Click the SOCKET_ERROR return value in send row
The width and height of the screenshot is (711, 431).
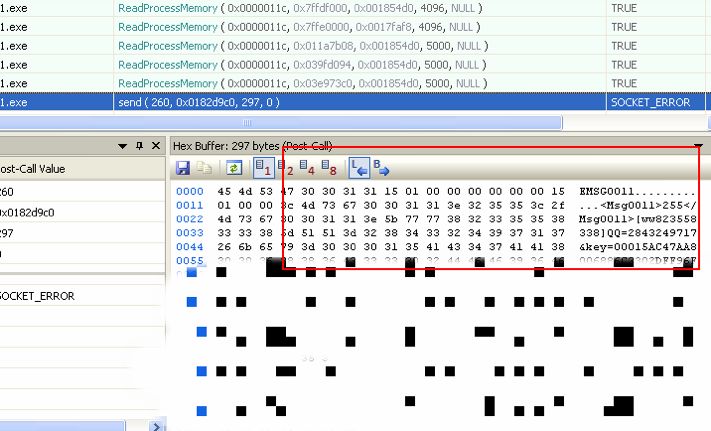650,102
